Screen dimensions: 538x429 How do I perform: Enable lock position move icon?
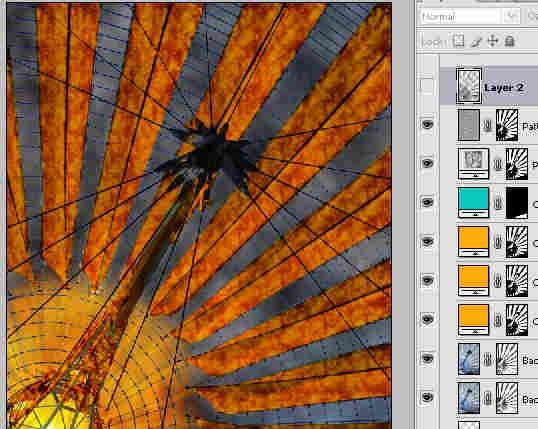click(x=493, y=41)
